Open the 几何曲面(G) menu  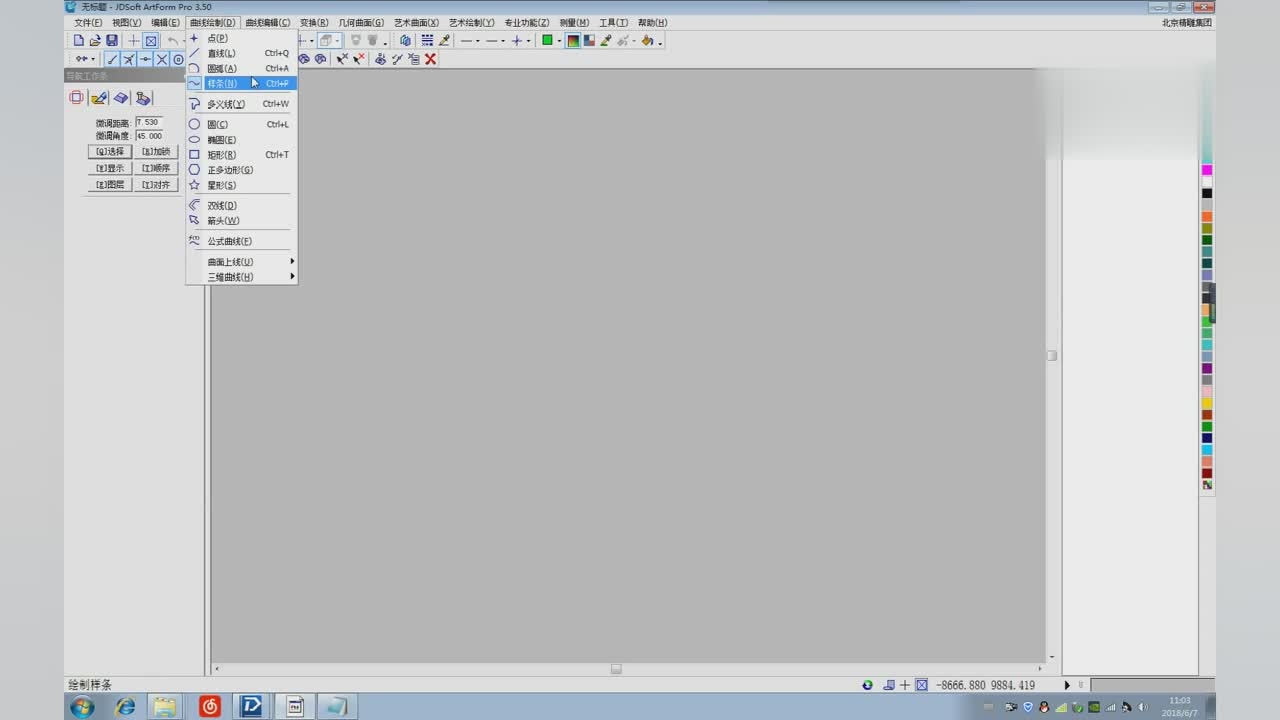coord(361,22)
